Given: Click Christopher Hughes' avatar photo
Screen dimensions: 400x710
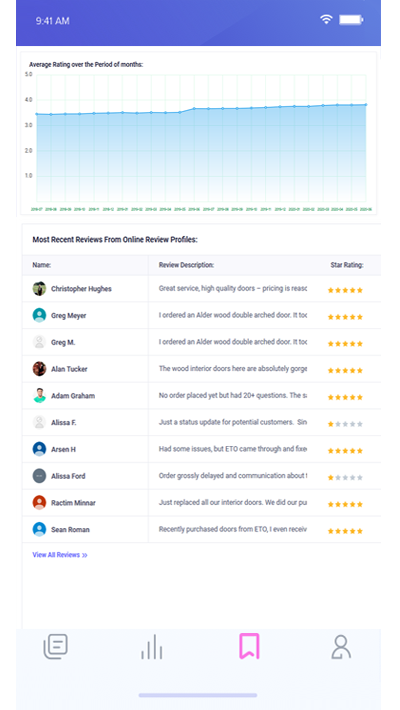Looking at the screenshot, I should click(x=39, y=288).
